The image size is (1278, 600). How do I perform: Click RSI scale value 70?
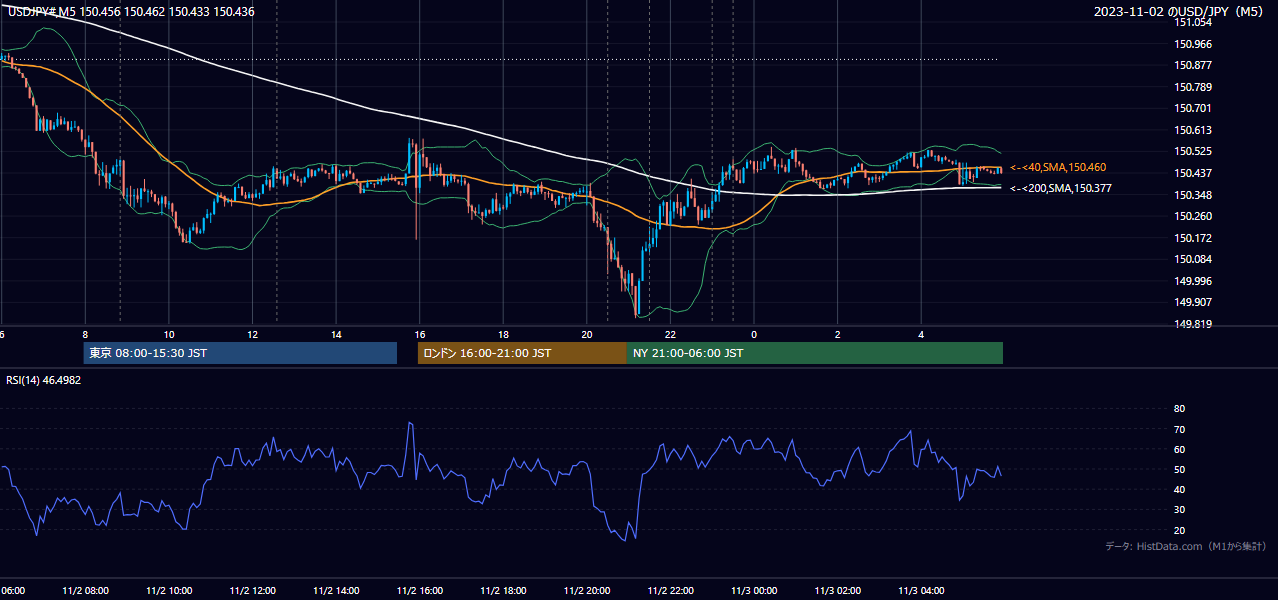tap(1179, 429)
